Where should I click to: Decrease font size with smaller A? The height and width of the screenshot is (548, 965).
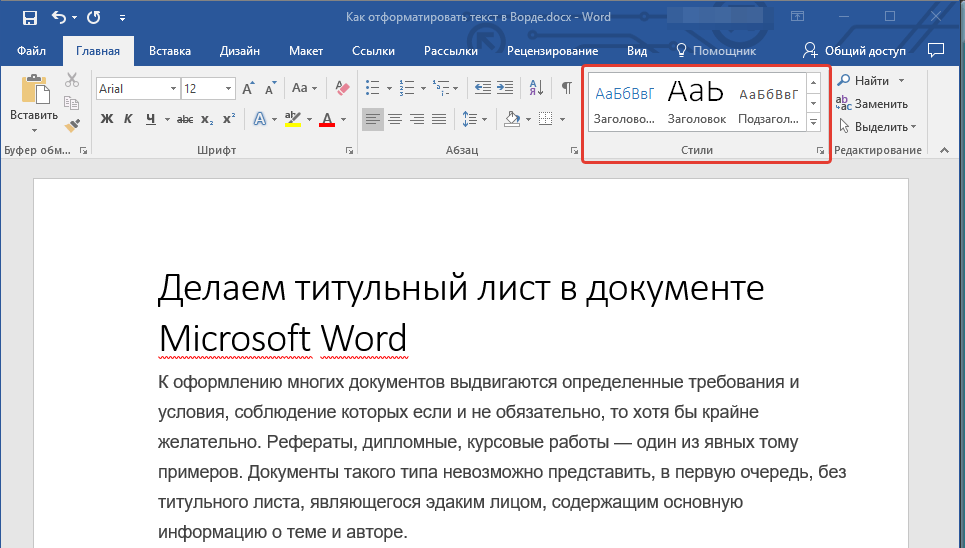[x=270, y=89]
